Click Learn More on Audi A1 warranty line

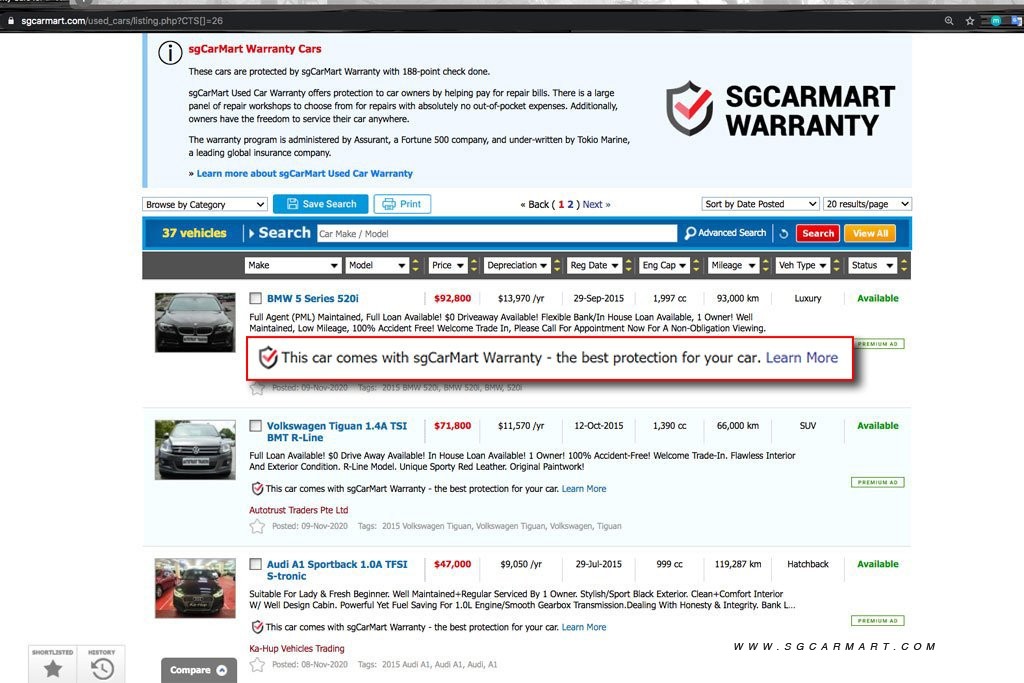(x=584, y=627)
